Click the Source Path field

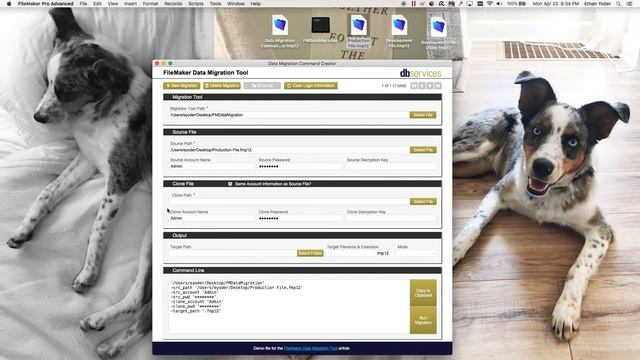(289, 150)
